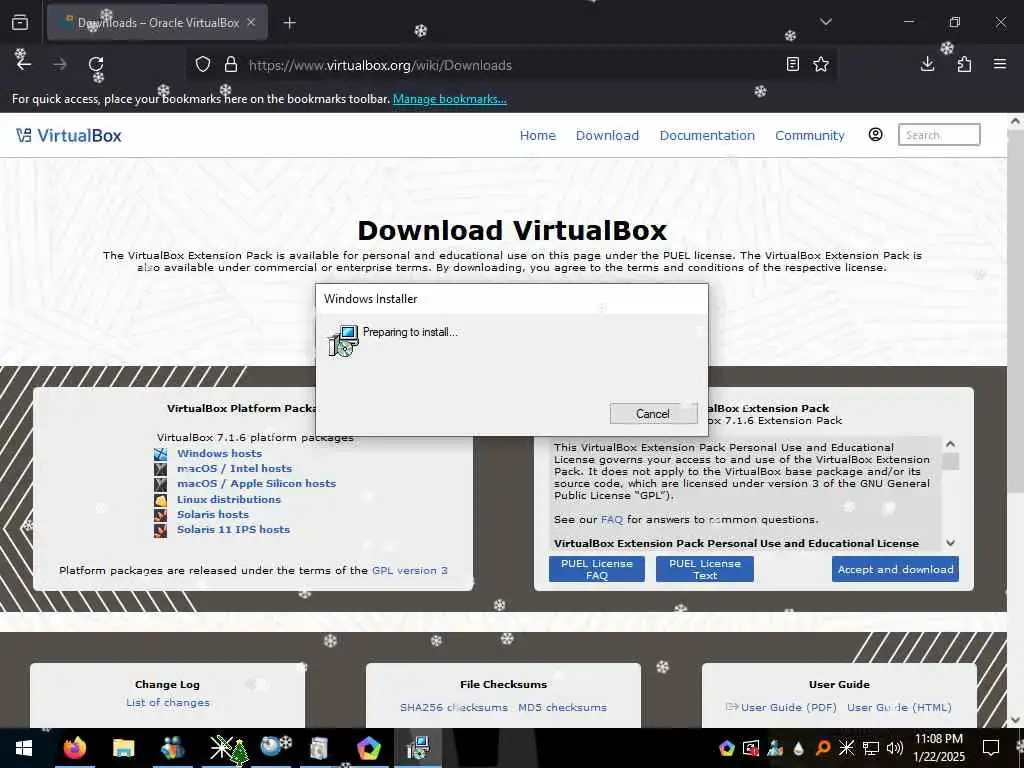Image resolution: width=1024 pixels, height=768 pixels.
Task: Reload the VirtualBox downloads page
Action: [x=96, y=64]
